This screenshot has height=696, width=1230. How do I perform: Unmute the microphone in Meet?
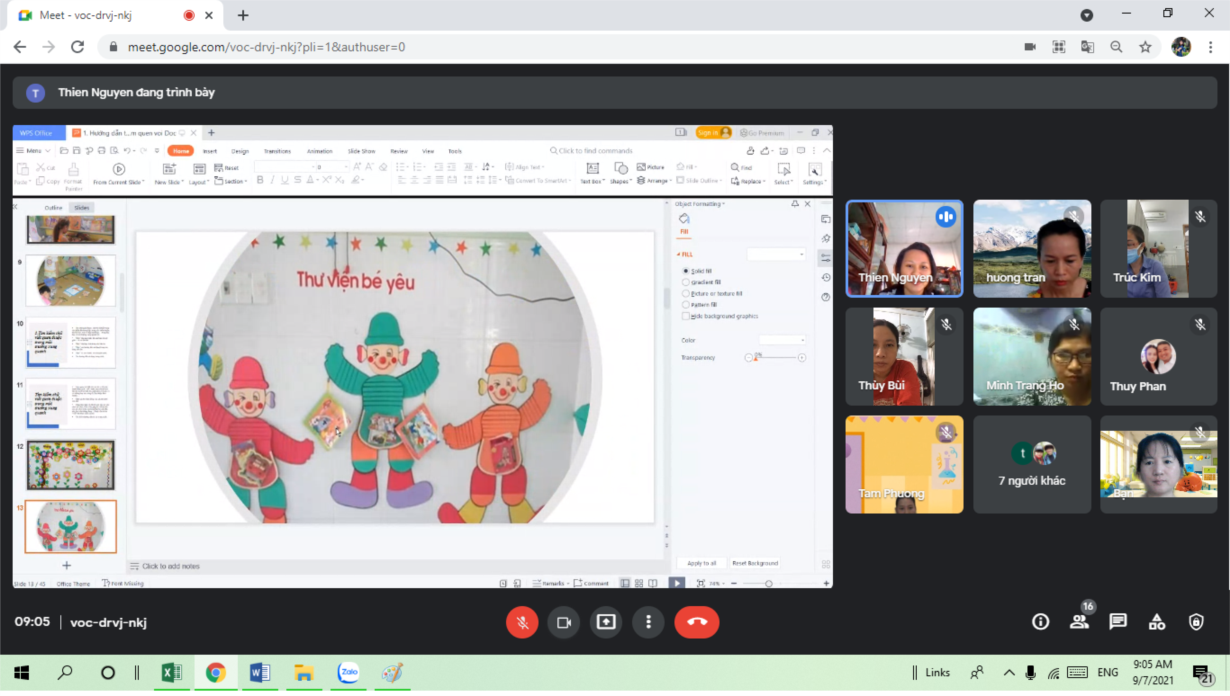[521, 622]
